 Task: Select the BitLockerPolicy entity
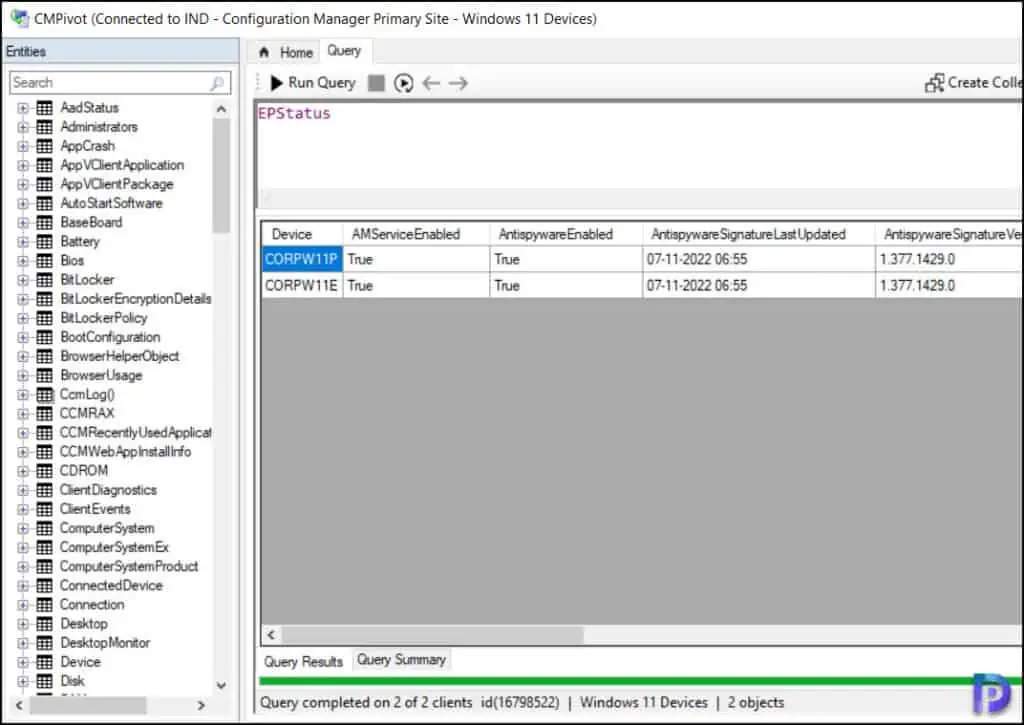(x=104, y=318)
